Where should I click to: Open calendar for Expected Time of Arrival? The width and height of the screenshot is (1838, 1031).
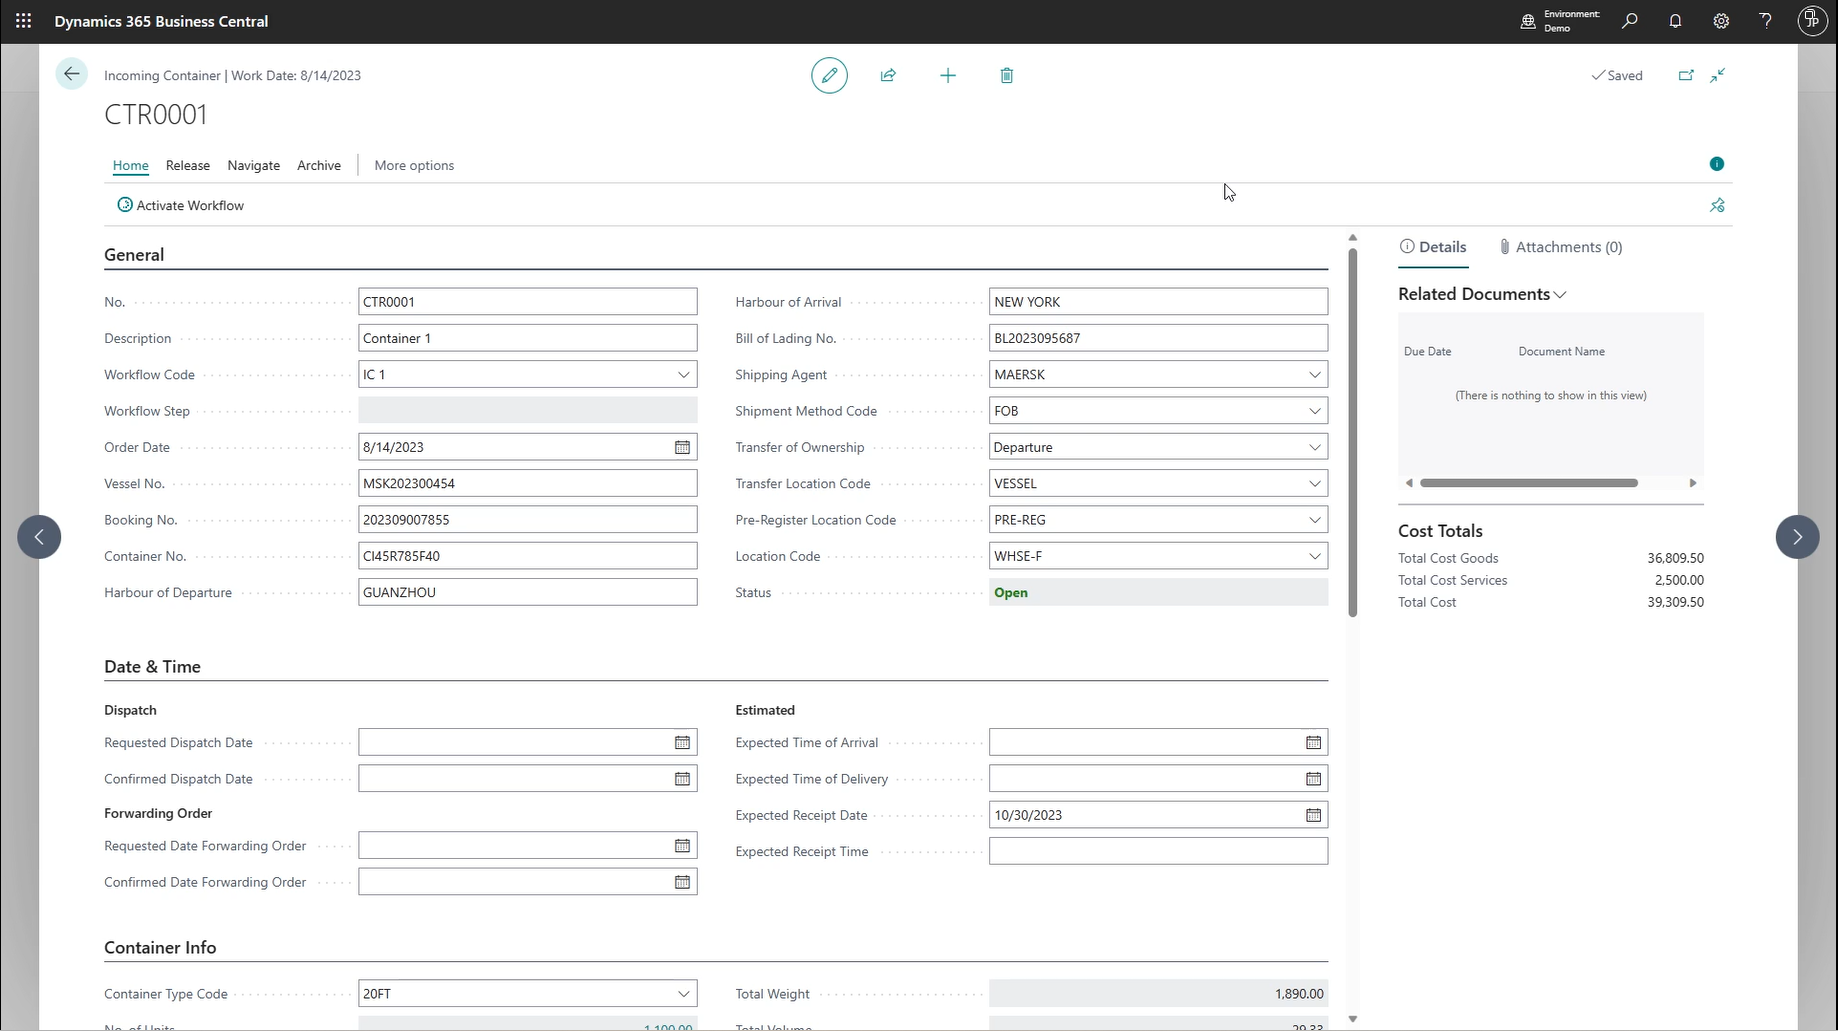coord(1313,742)
